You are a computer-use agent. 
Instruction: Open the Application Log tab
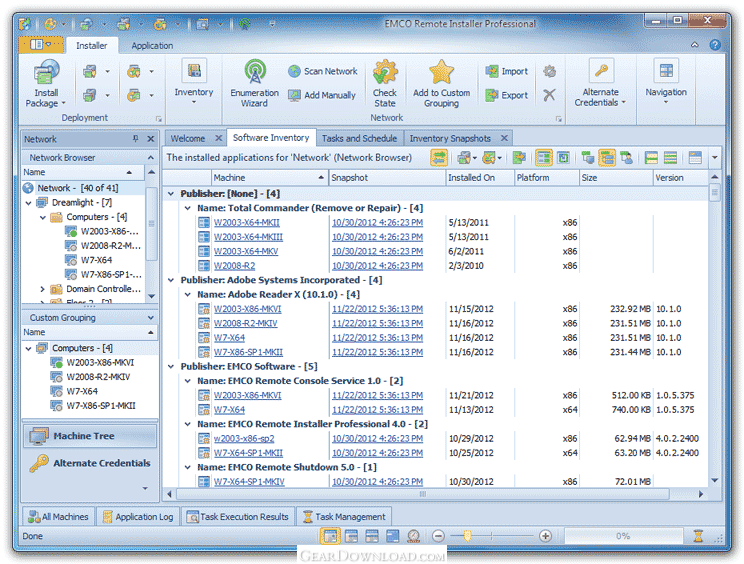pos(138,517)
